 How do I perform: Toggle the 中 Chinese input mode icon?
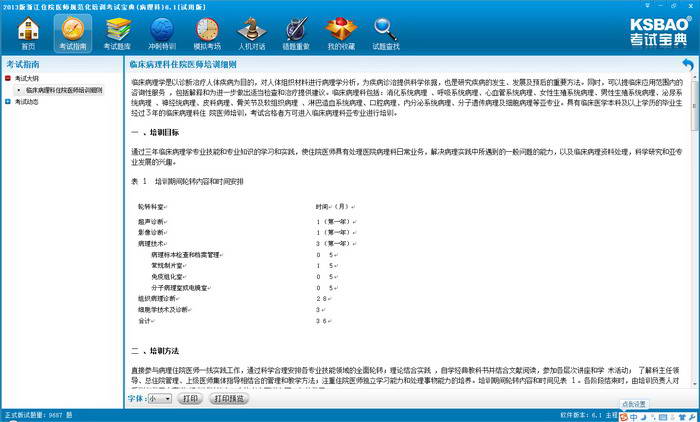(x=633, y=417)
